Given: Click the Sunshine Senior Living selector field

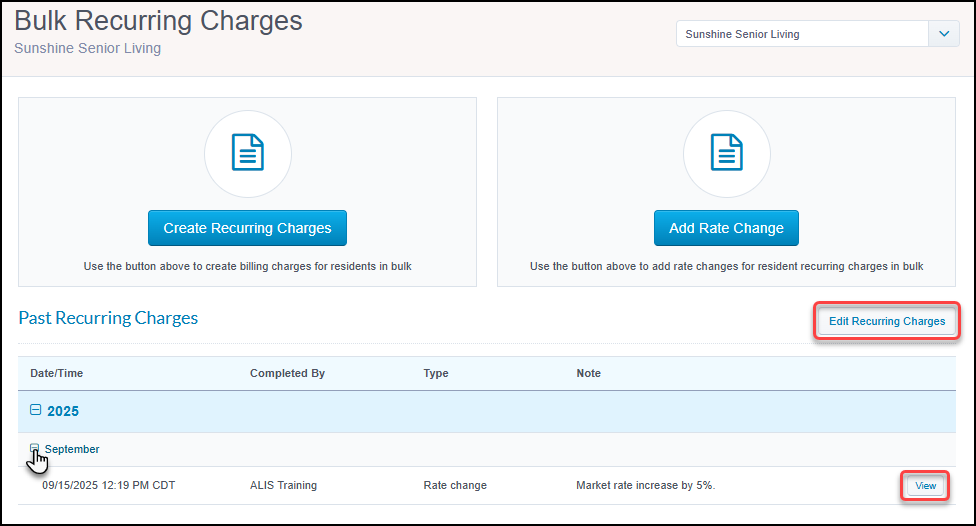Looking at the screenshot, I should [802, 34].
